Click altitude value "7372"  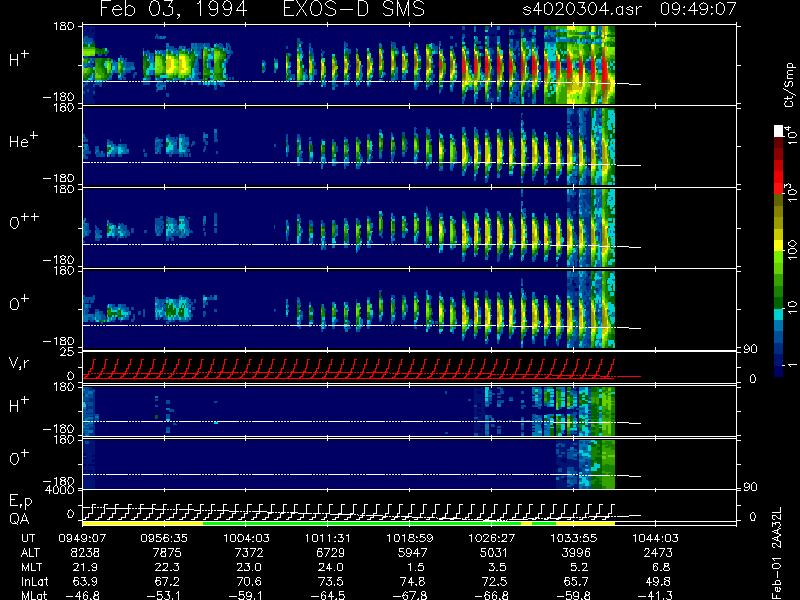pos(249,553)
